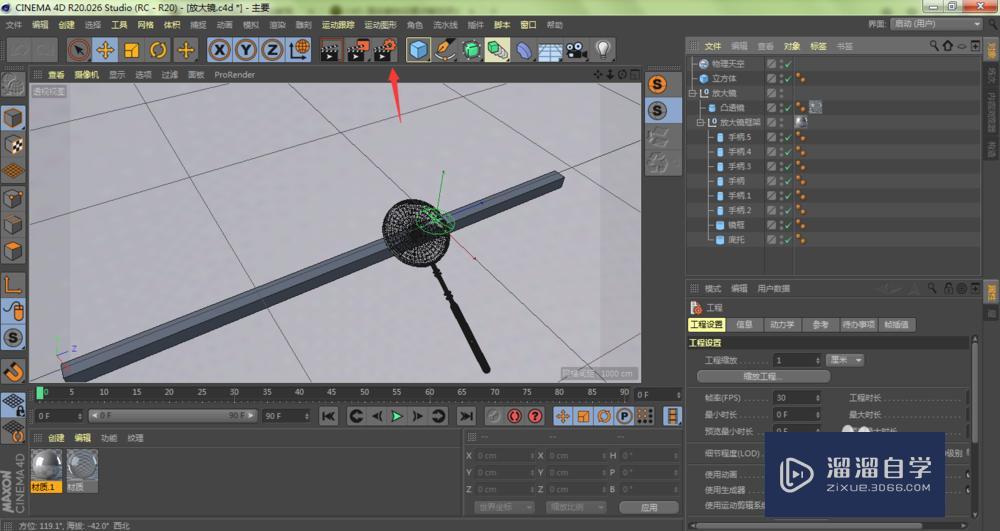Play the animation forward
1000x531 pixels.
(x=397, y=416)
